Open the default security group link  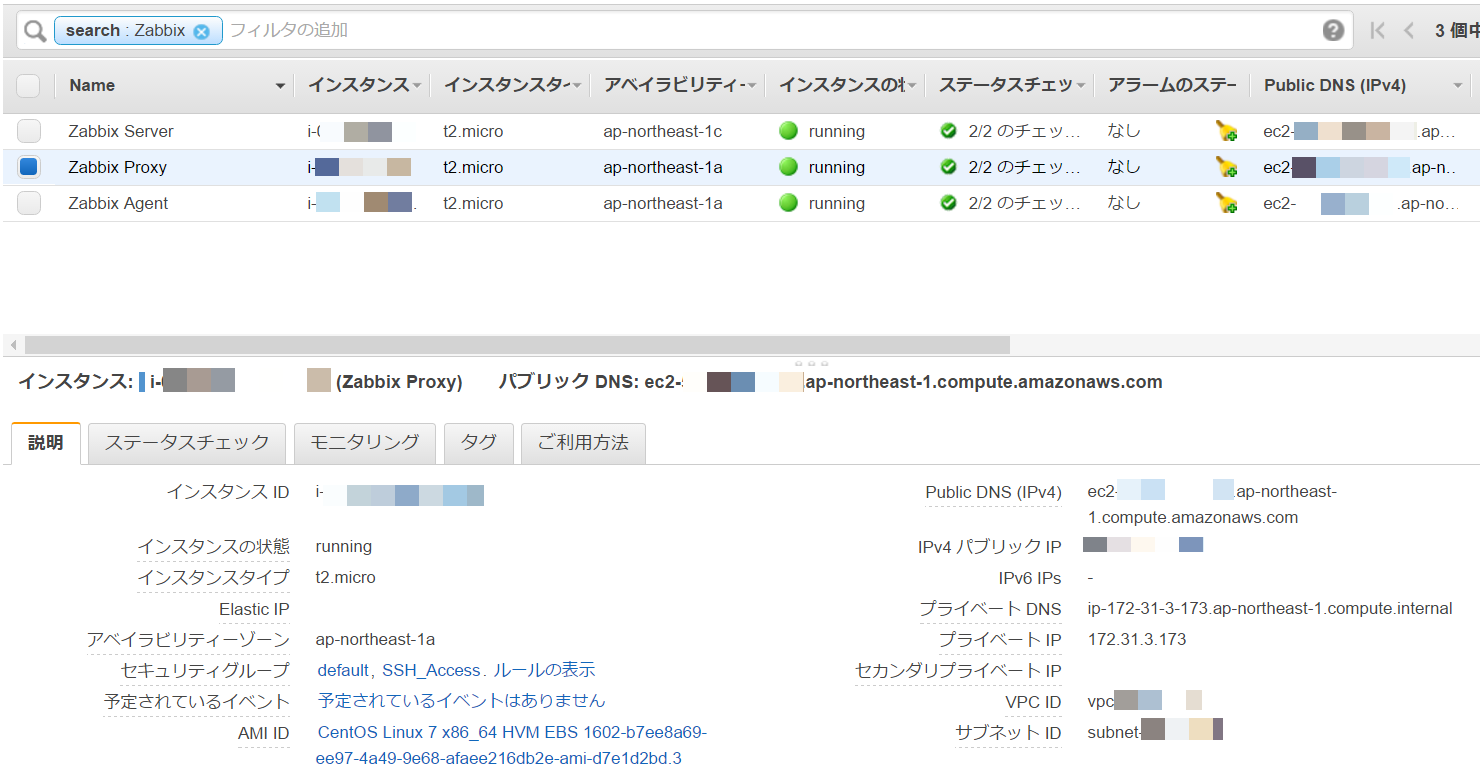click(344, 670)
